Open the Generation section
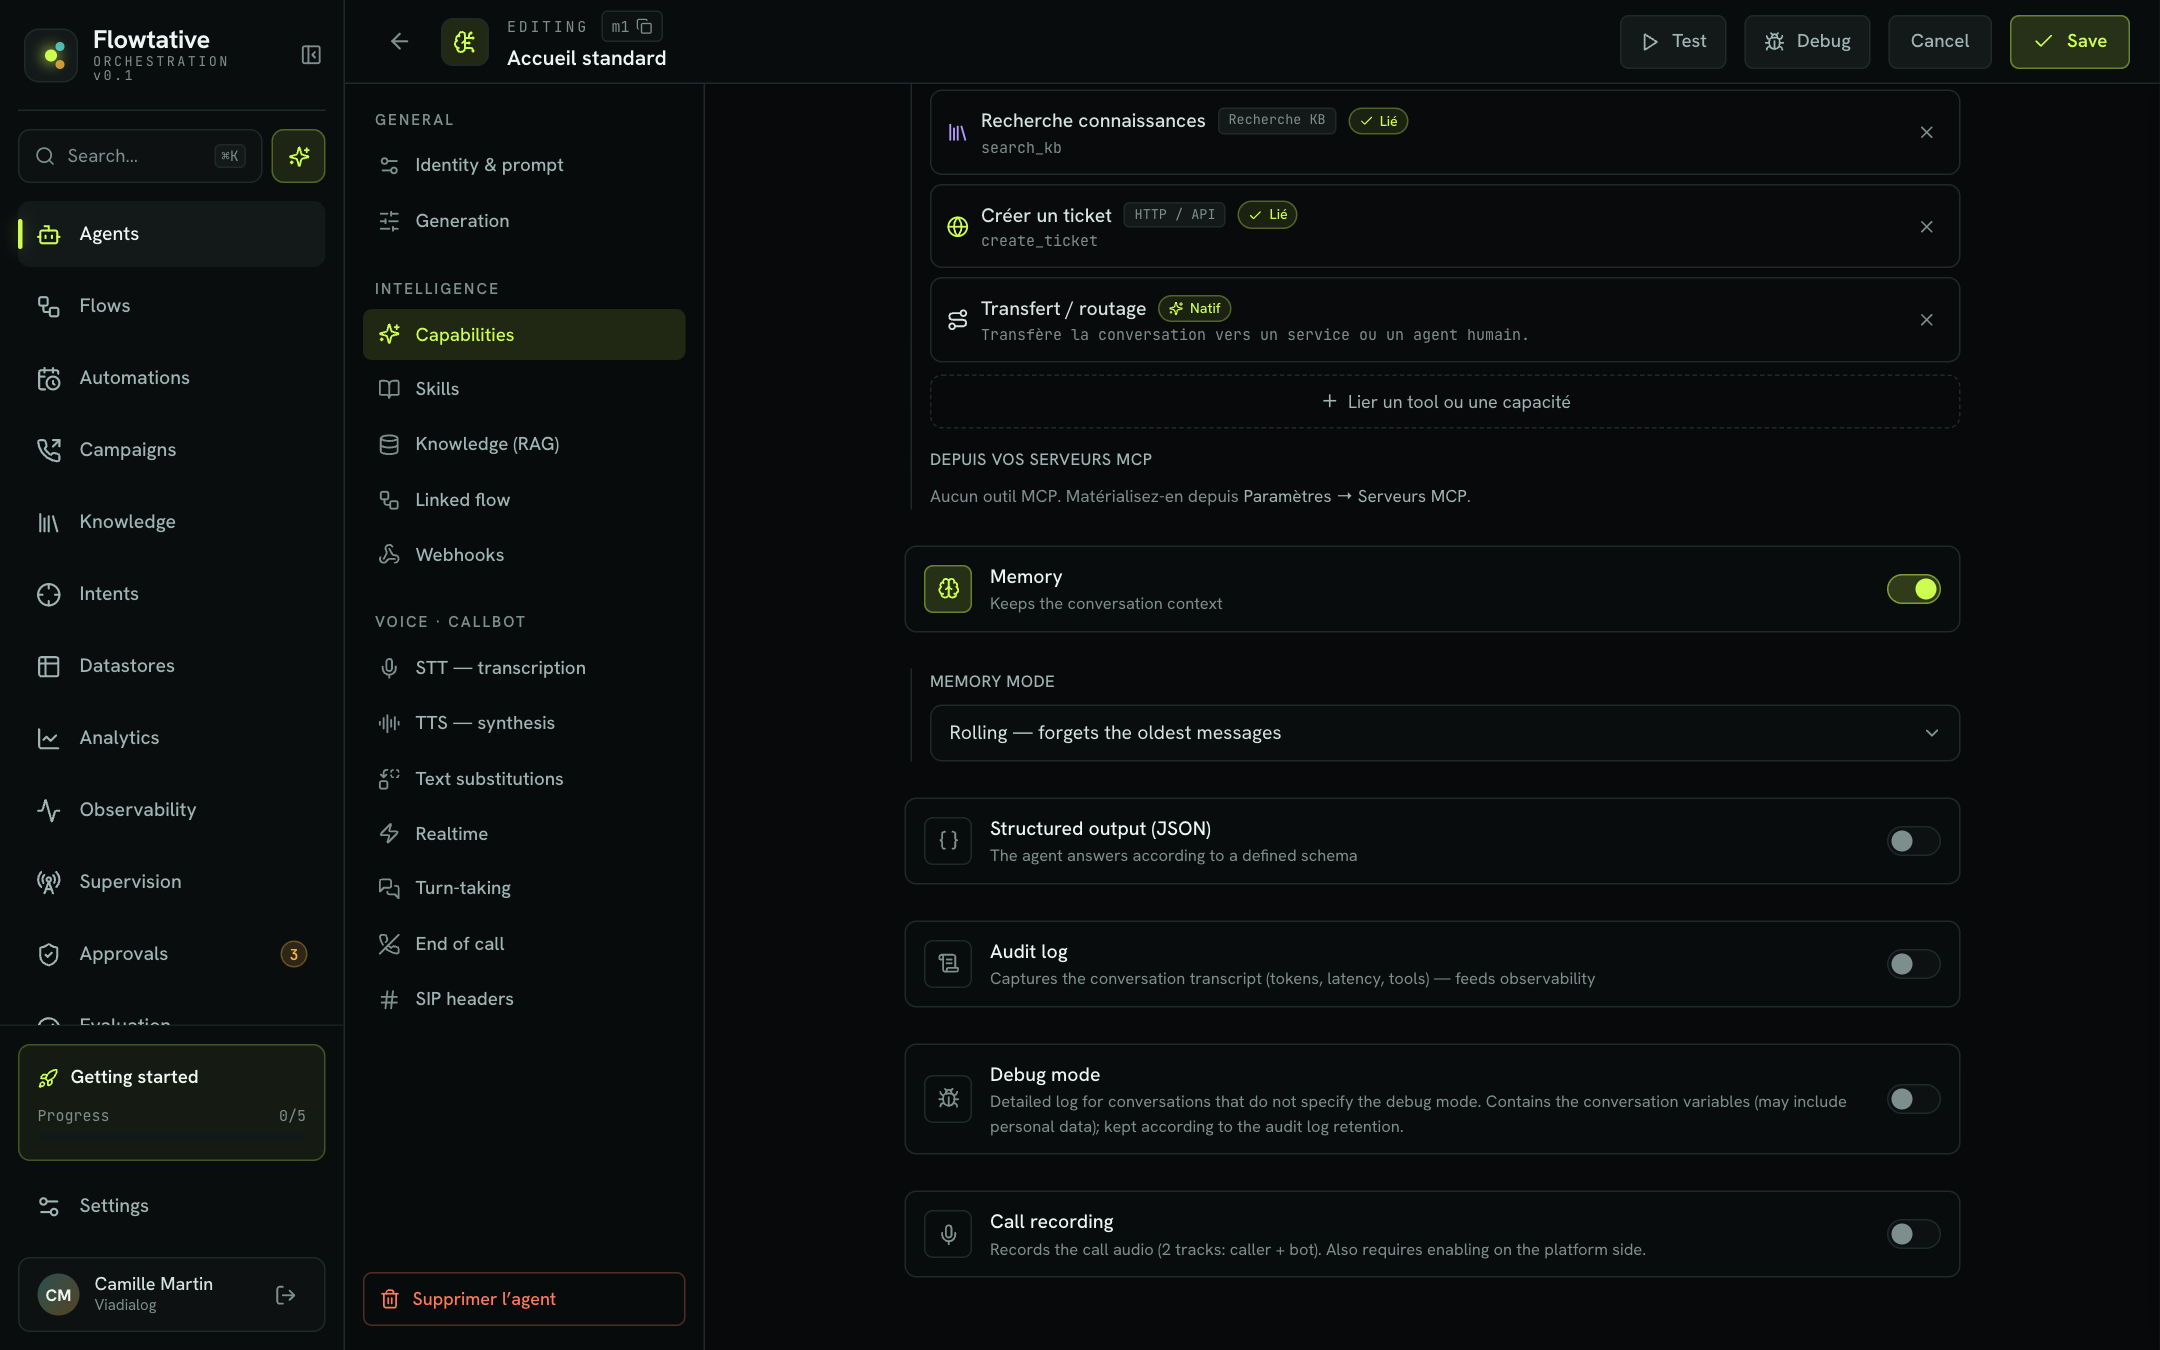 tap(524, 221)
